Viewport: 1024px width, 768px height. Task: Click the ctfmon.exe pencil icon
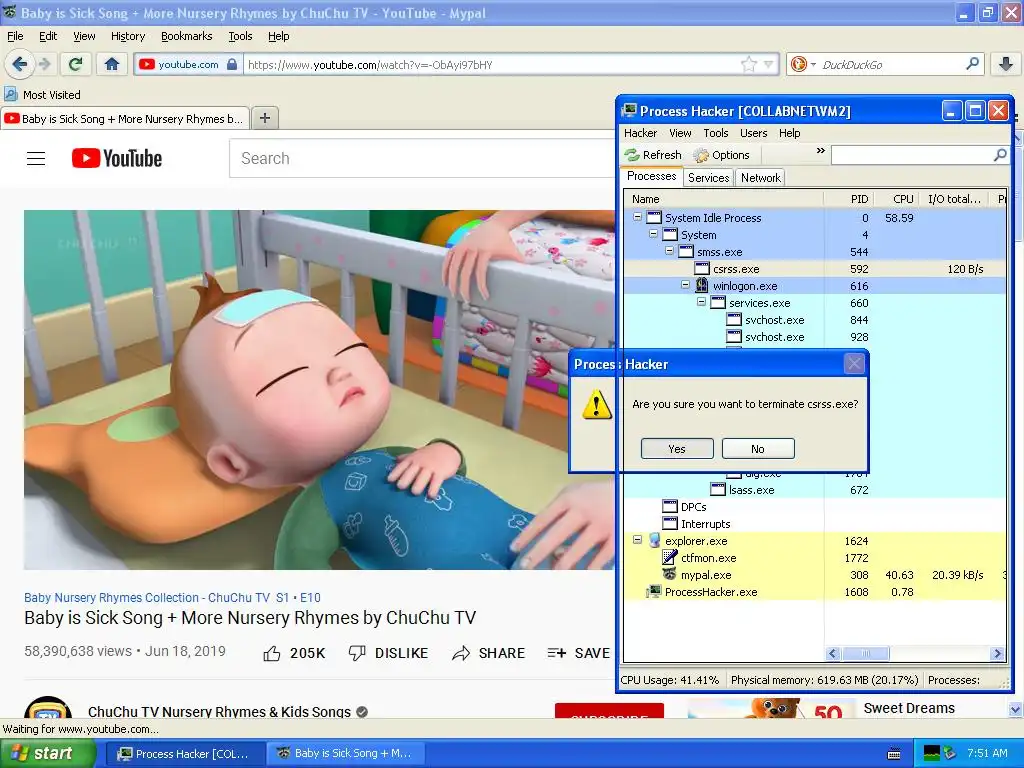669,557
